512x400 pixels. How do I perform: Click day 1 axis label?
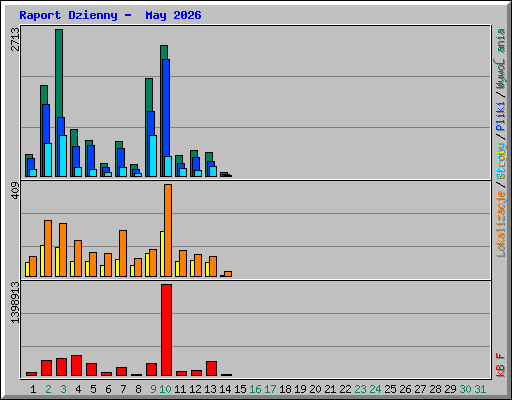pos(33,389)
